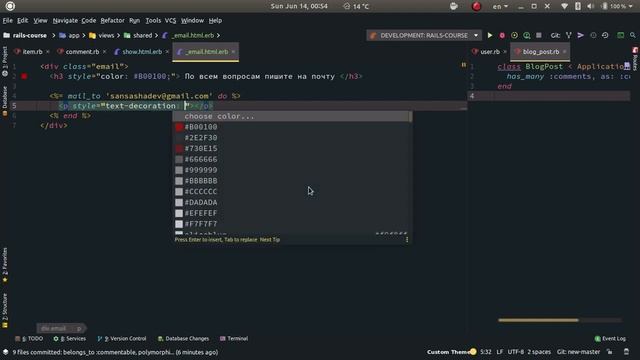The height and width of the screenshot is (360, 640).
Task: Open the green layout window icon
Action: (620, 36)
